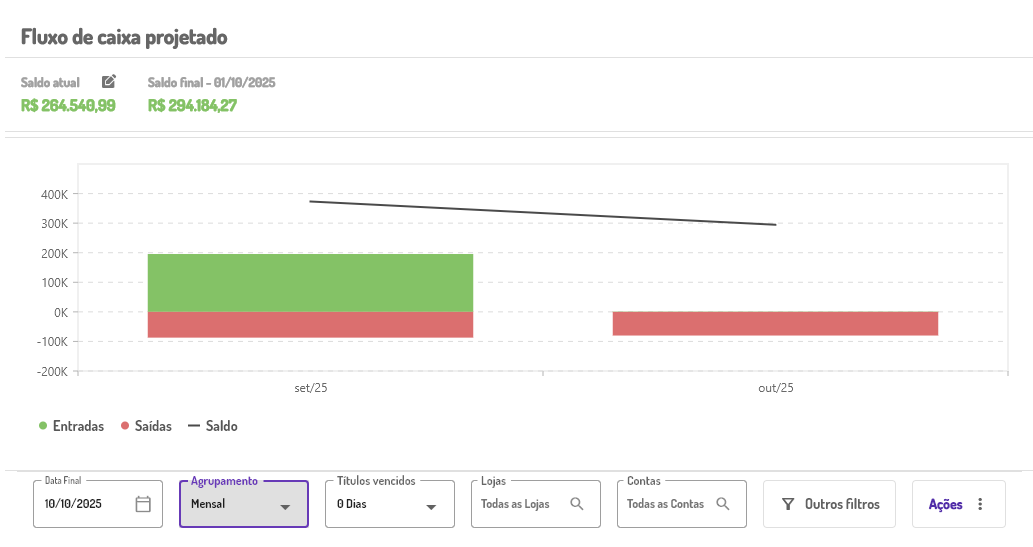Click the magnifier icon in Contas field
The image size is (1033, 547).
[723, 504]
